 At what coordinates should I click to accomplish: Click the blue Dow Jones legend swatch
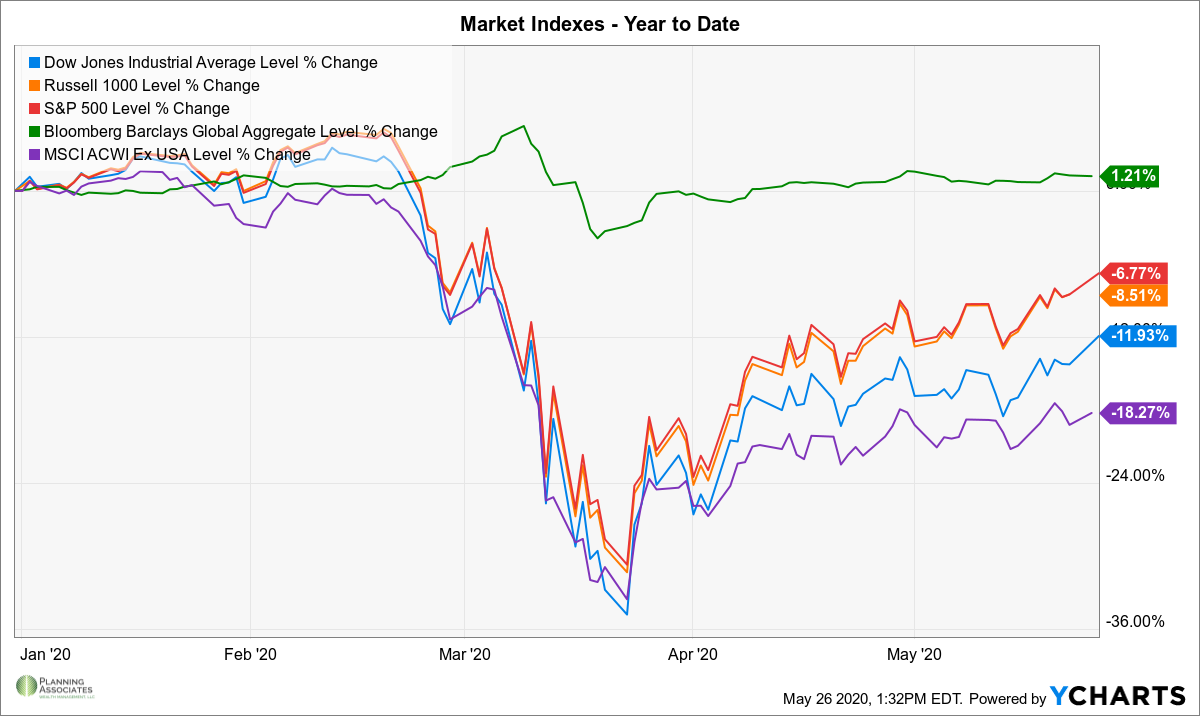35,62
